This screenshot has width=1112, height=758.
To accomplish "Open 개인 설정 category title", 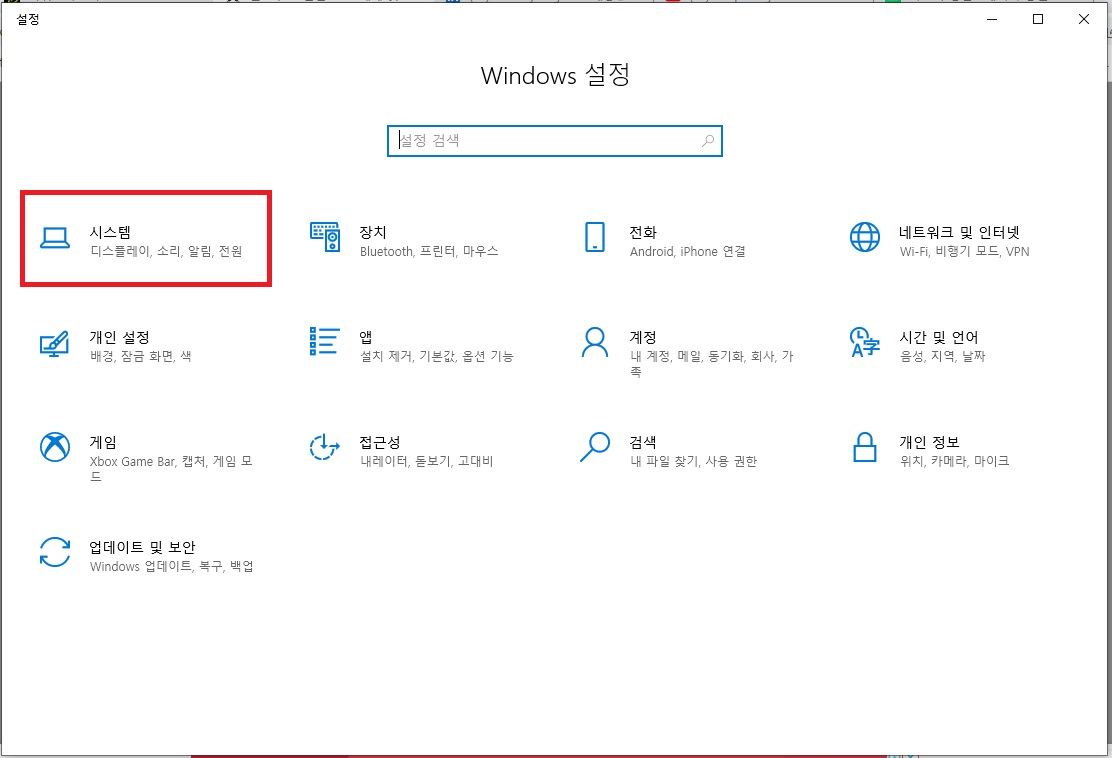I will coord(119,337).
